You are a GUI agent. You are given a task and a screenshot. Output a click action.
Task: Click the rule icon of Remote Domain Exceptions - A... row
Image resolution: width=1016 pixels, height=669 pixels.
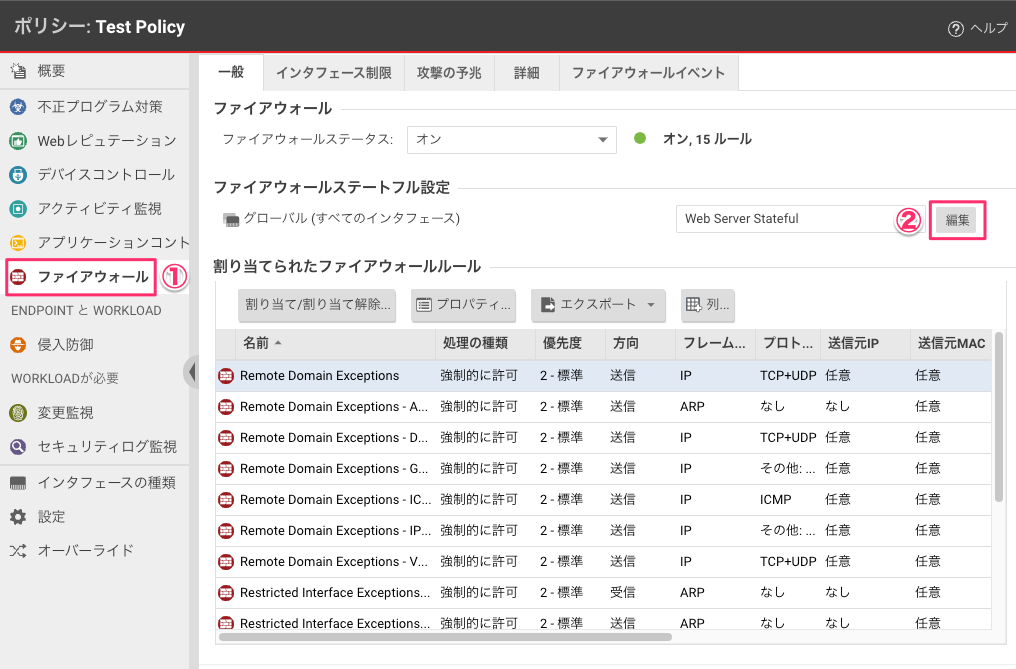point(226,407)
